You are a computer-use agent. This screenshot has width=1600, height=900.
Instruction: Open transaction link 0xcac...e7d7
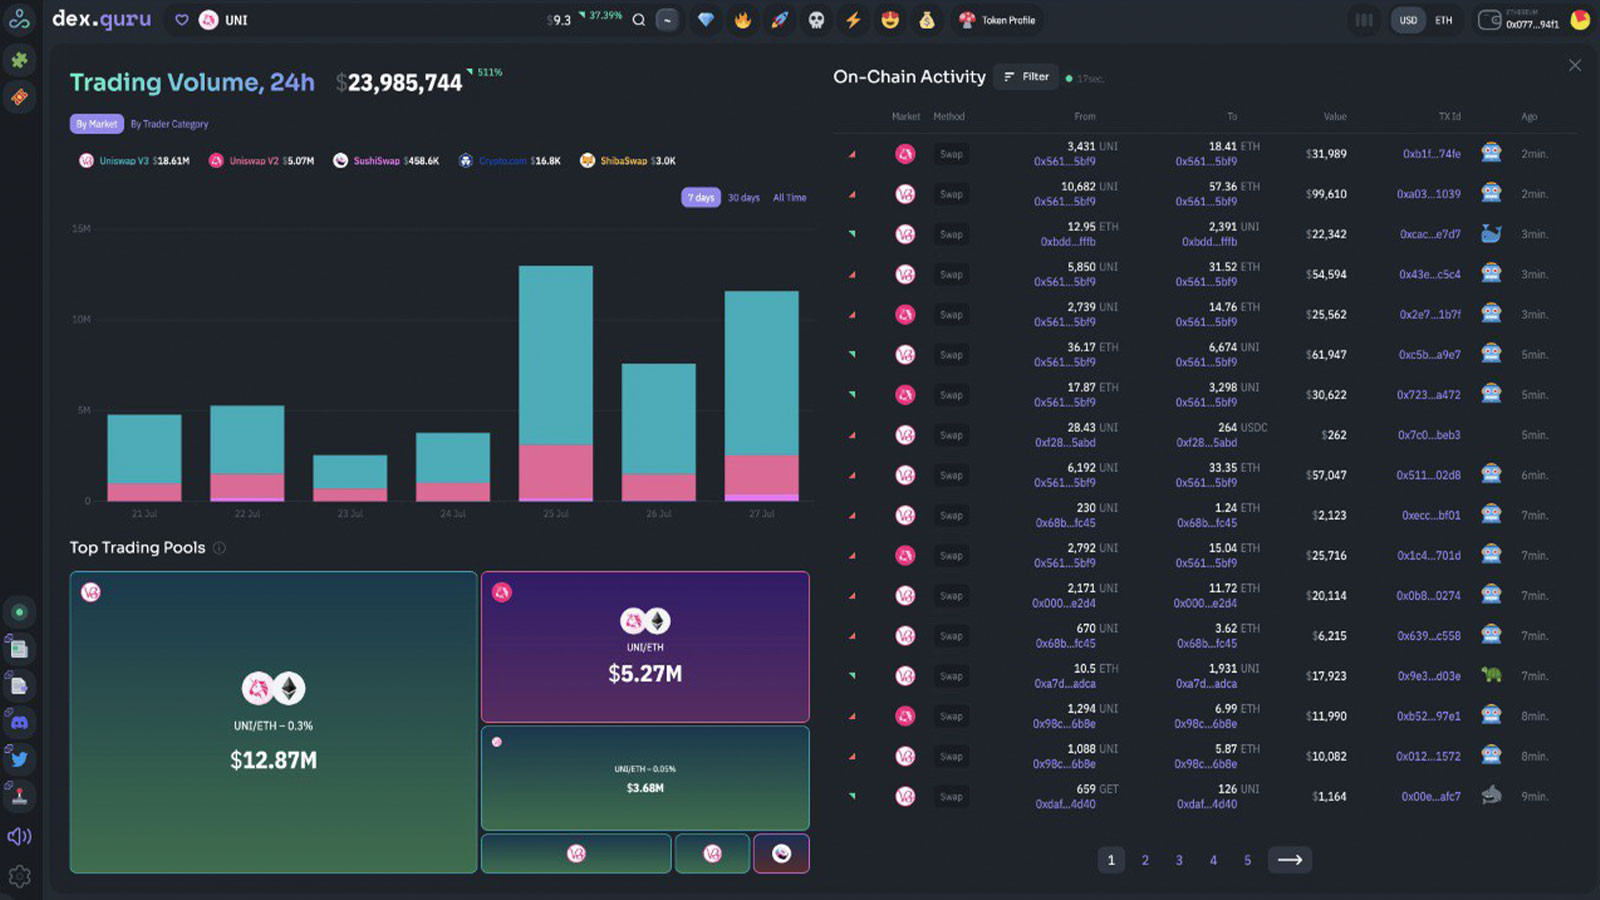tap(1430, 234)
